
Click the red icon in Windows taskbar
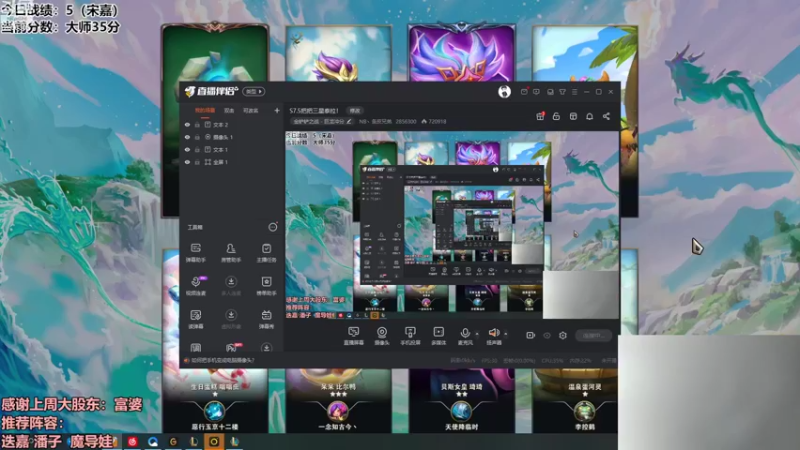133,441
